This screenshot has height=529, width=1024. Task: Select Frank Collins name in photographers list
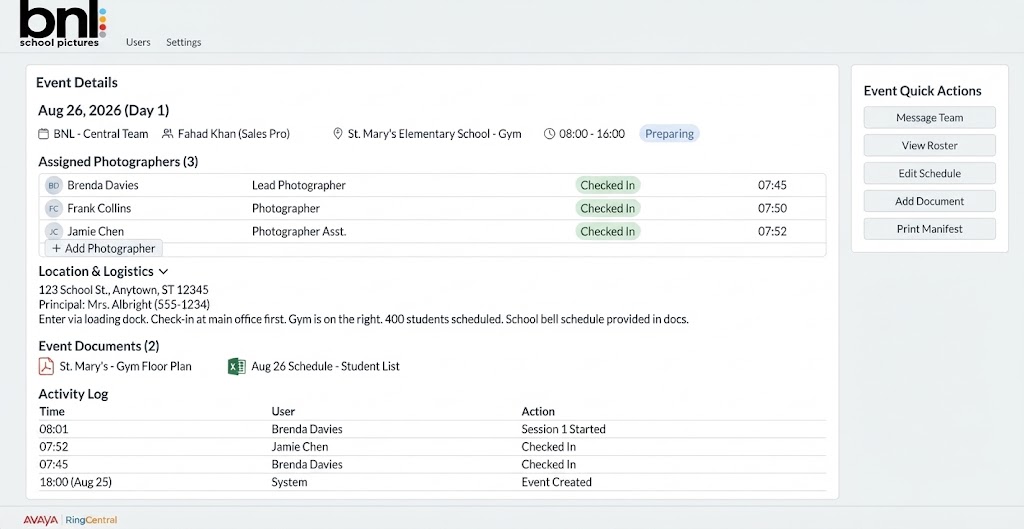coord(99,208)
